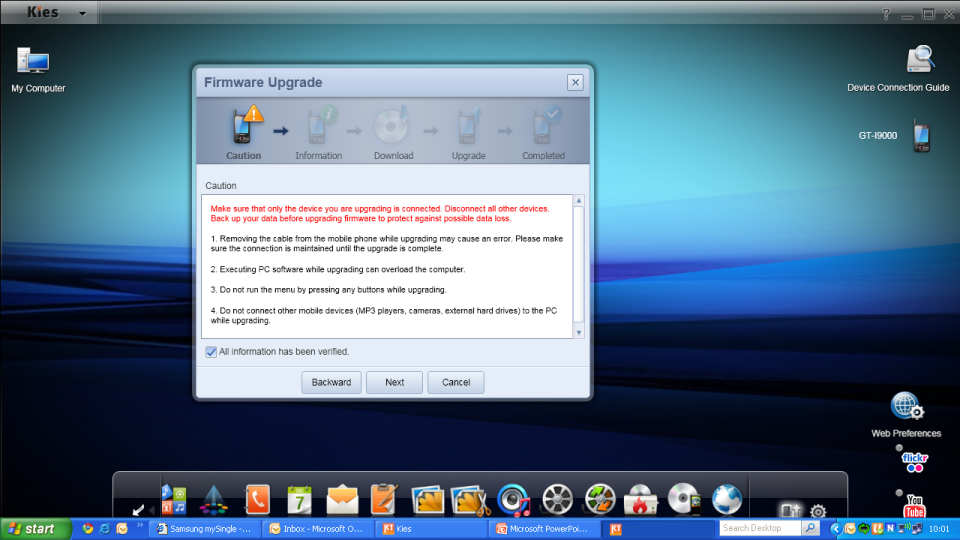The width and height of the screenshot is (960, 540).
Task: Open the envelope message icon in dock
Action: point(342,498)
